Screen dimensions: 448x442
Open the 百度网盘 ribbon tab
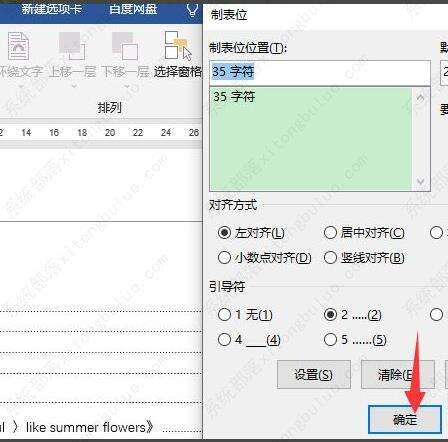[133, 9]
